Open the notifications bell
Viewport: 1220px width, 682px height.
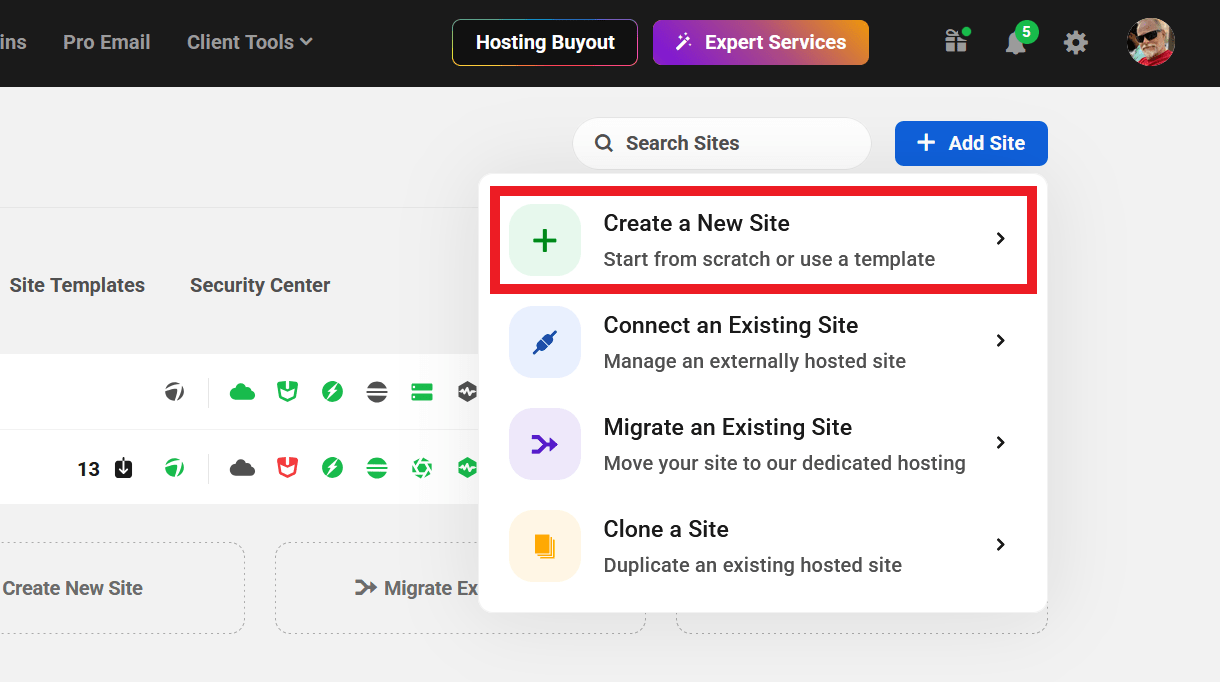[x=1016, y=42]
